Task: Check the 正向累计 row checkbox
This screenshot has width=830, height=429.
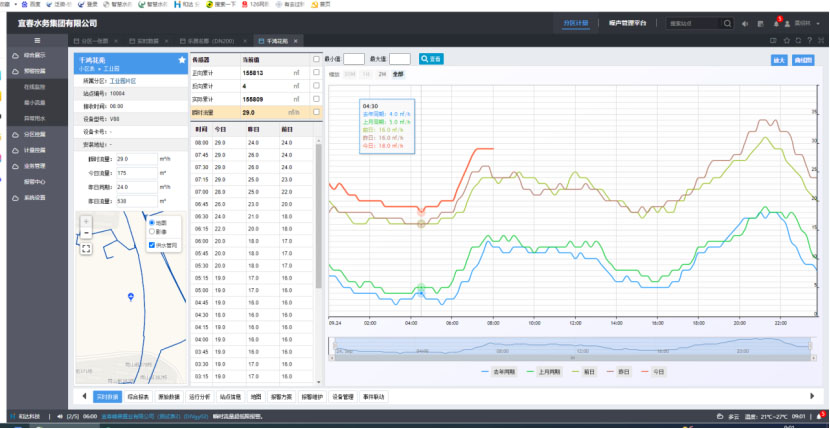Action: click(316, 73)
